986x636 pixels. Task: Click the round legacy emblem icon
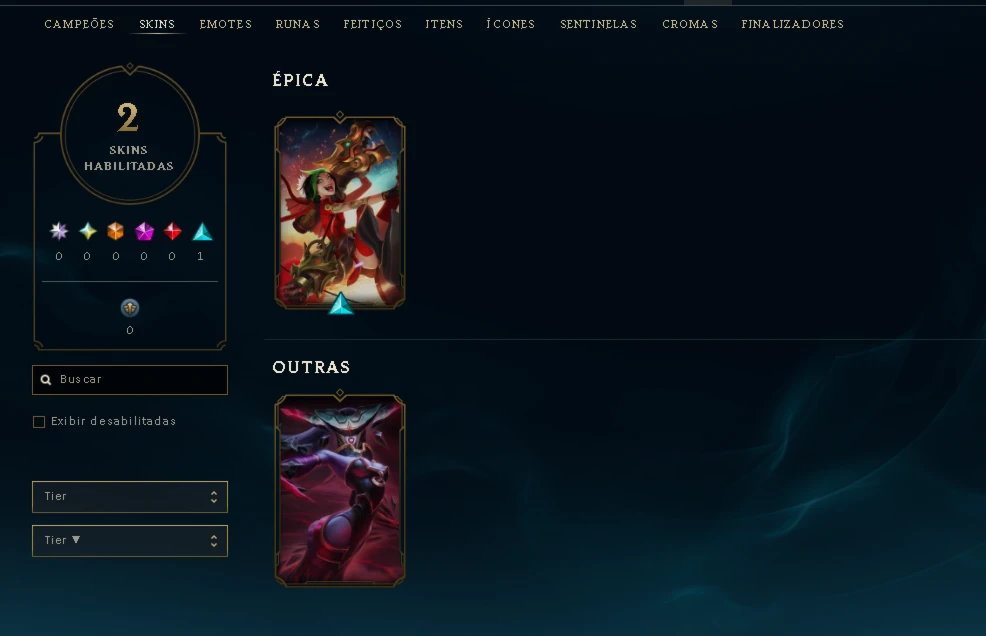[x=130, y=308]
